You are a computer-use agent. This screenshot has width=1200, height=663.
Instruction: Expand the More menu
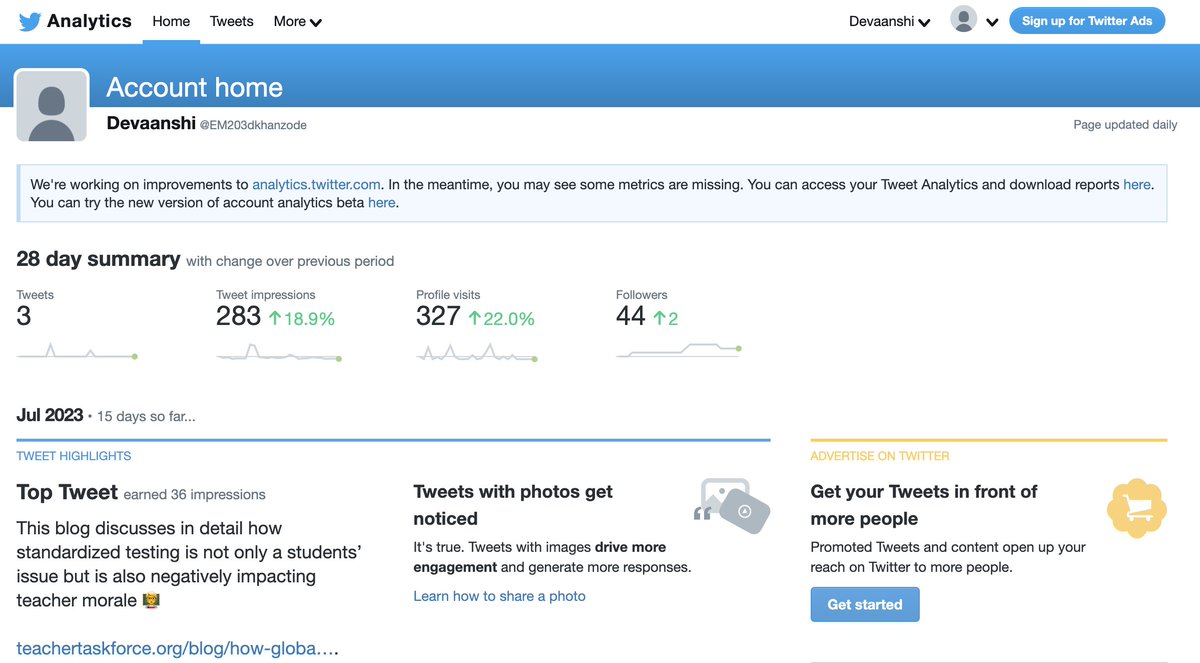click(297, 21)
